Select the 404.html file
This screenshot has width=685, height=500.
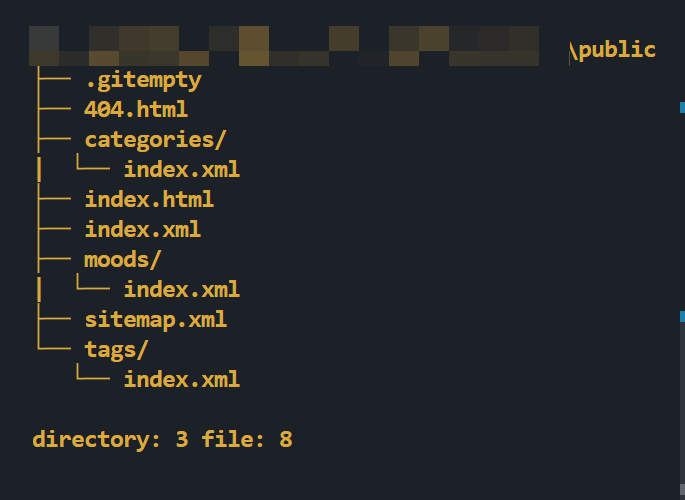[x=135, y=109]
